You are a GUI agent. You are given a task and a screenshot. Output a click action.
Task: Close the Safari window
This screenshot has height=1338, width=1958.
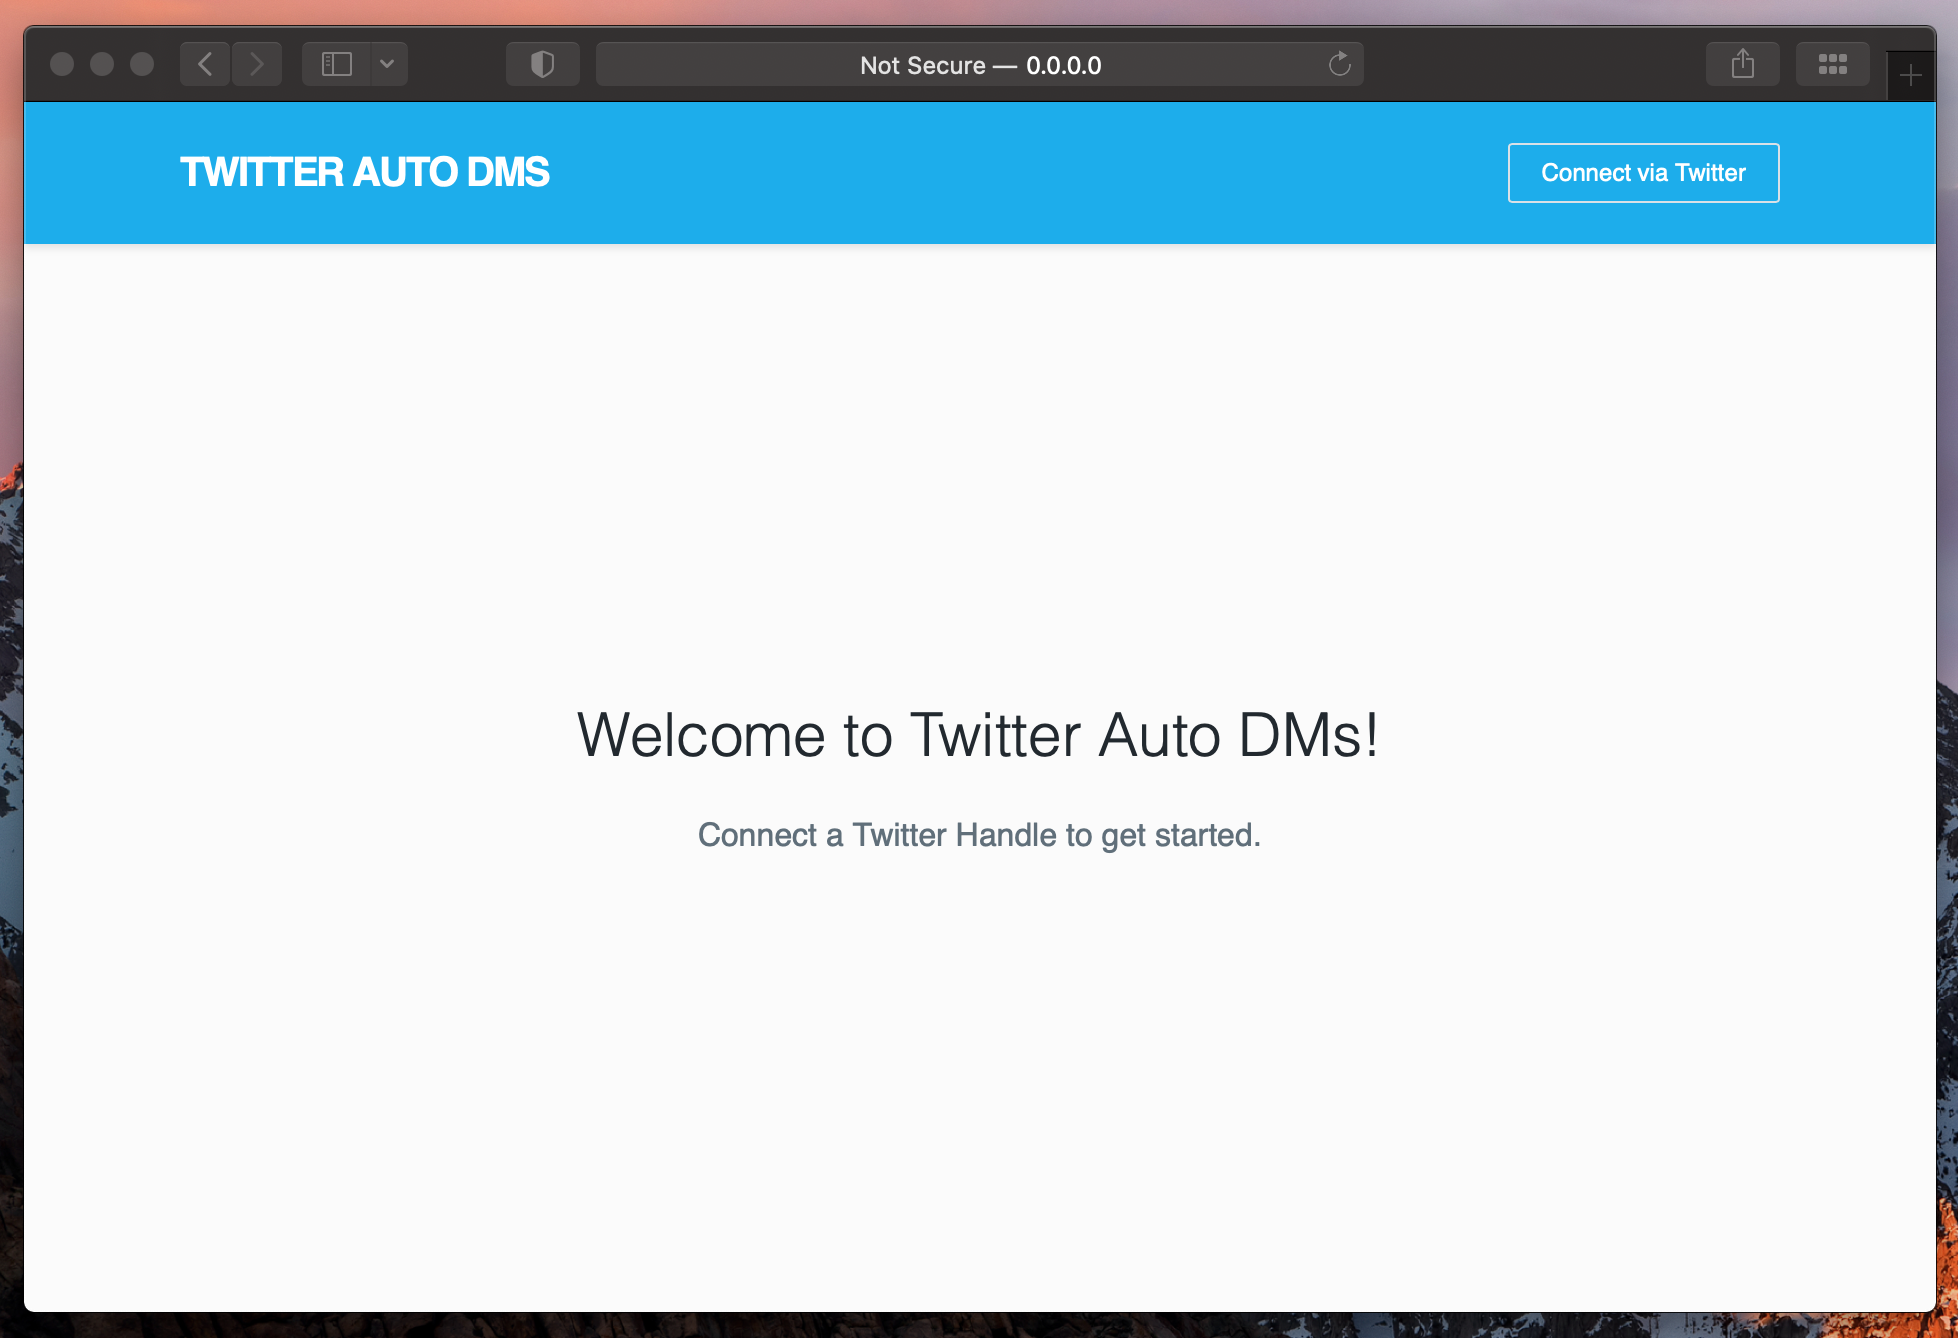(x=62, y=65)
